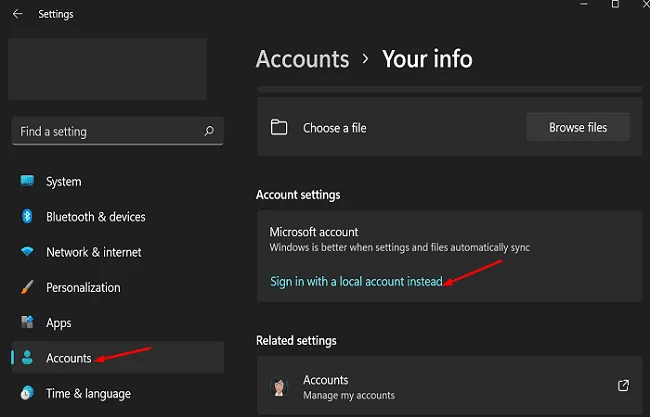Open Time & language settings
Image resolution: width=650 pixels, height=417 pixels.
118,393
